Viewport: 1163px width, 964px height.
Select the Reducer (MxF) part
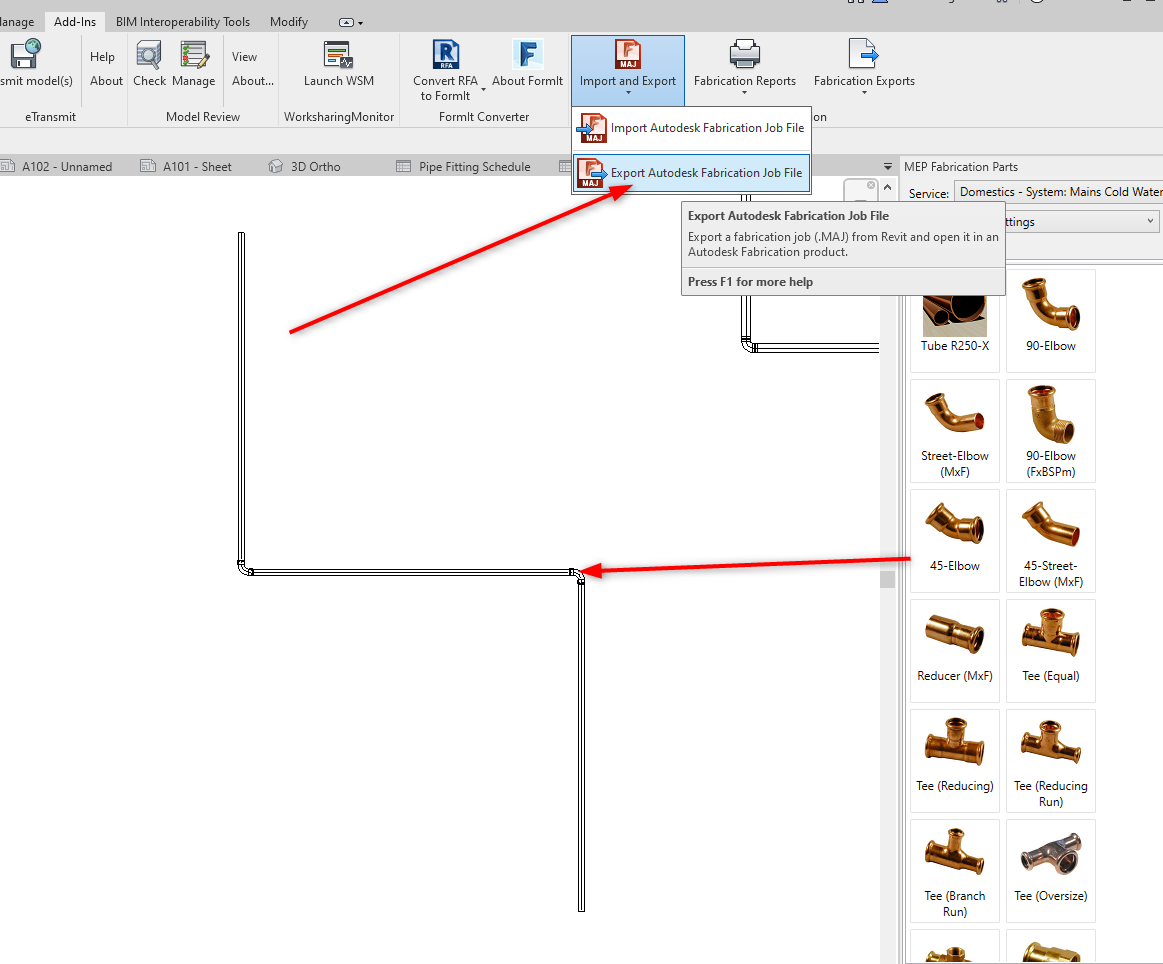[955, 650]
